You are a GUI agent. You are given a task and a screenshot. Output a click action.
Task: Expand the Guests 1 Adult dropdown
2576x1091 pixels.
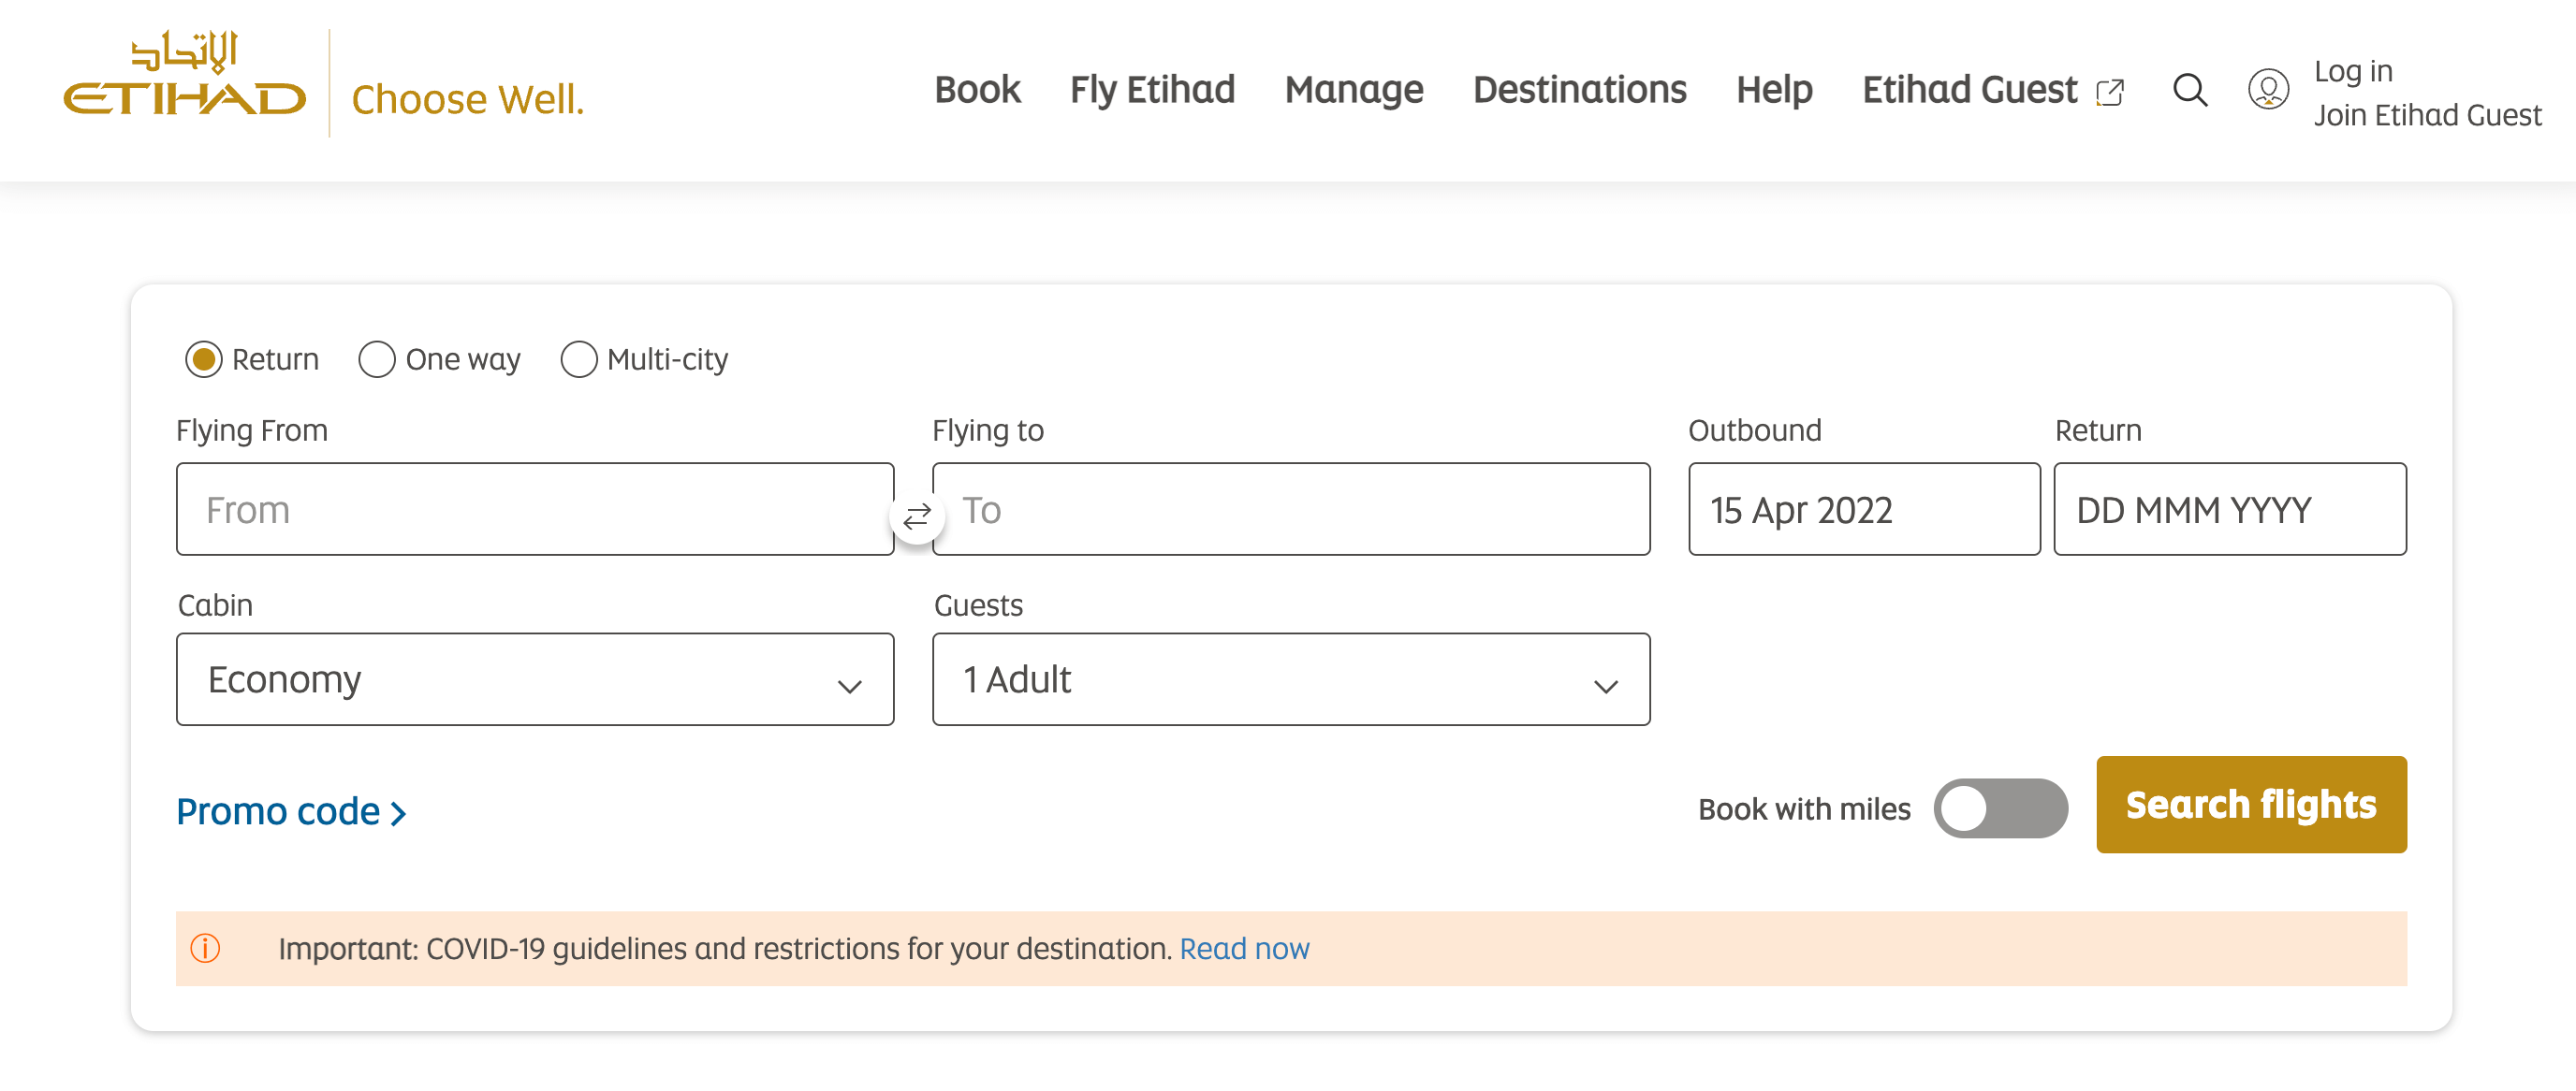click(1290, 679)
